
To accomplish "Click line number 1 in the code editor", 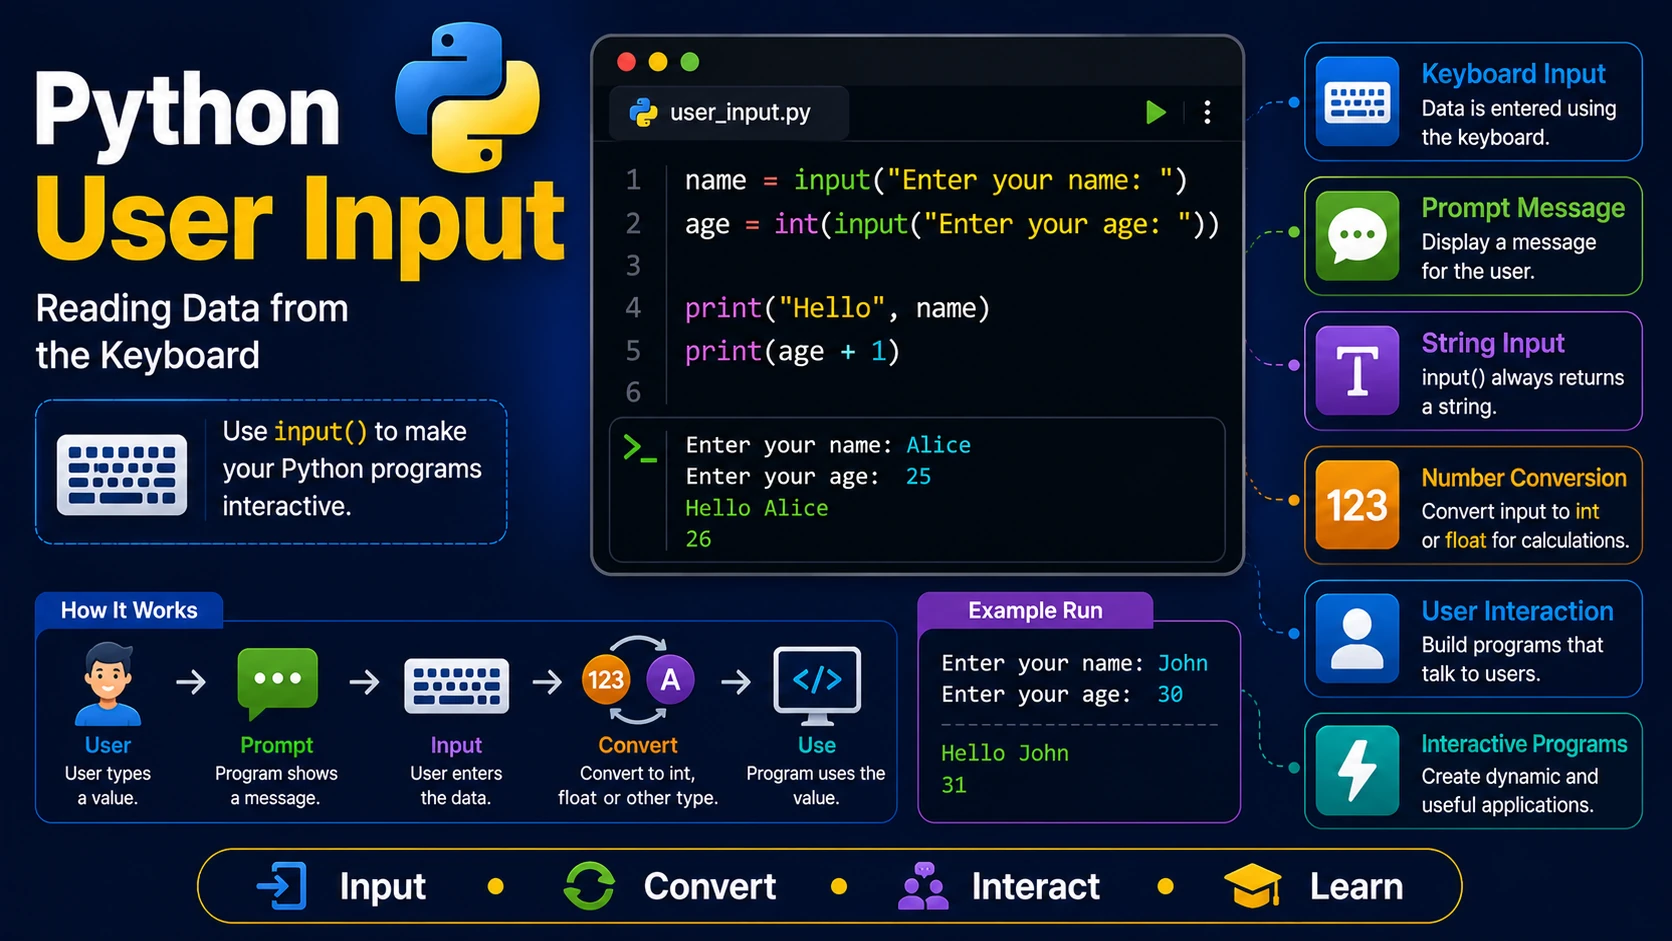I will (x=633, y=180).
